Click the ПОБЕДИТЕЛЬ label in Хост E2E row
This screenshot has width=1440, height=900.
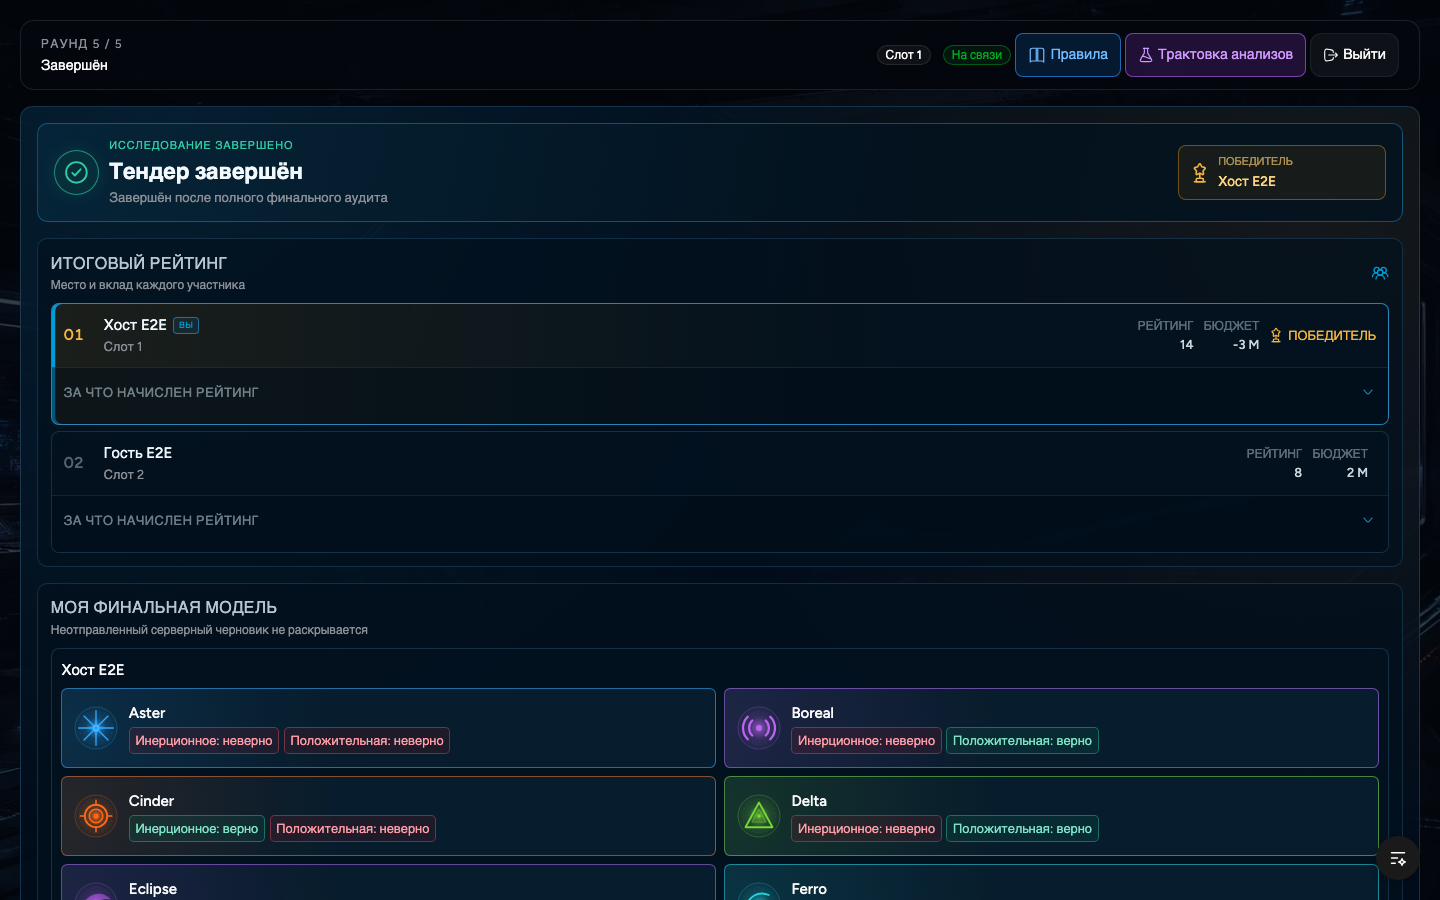[x=1332, y=336]
